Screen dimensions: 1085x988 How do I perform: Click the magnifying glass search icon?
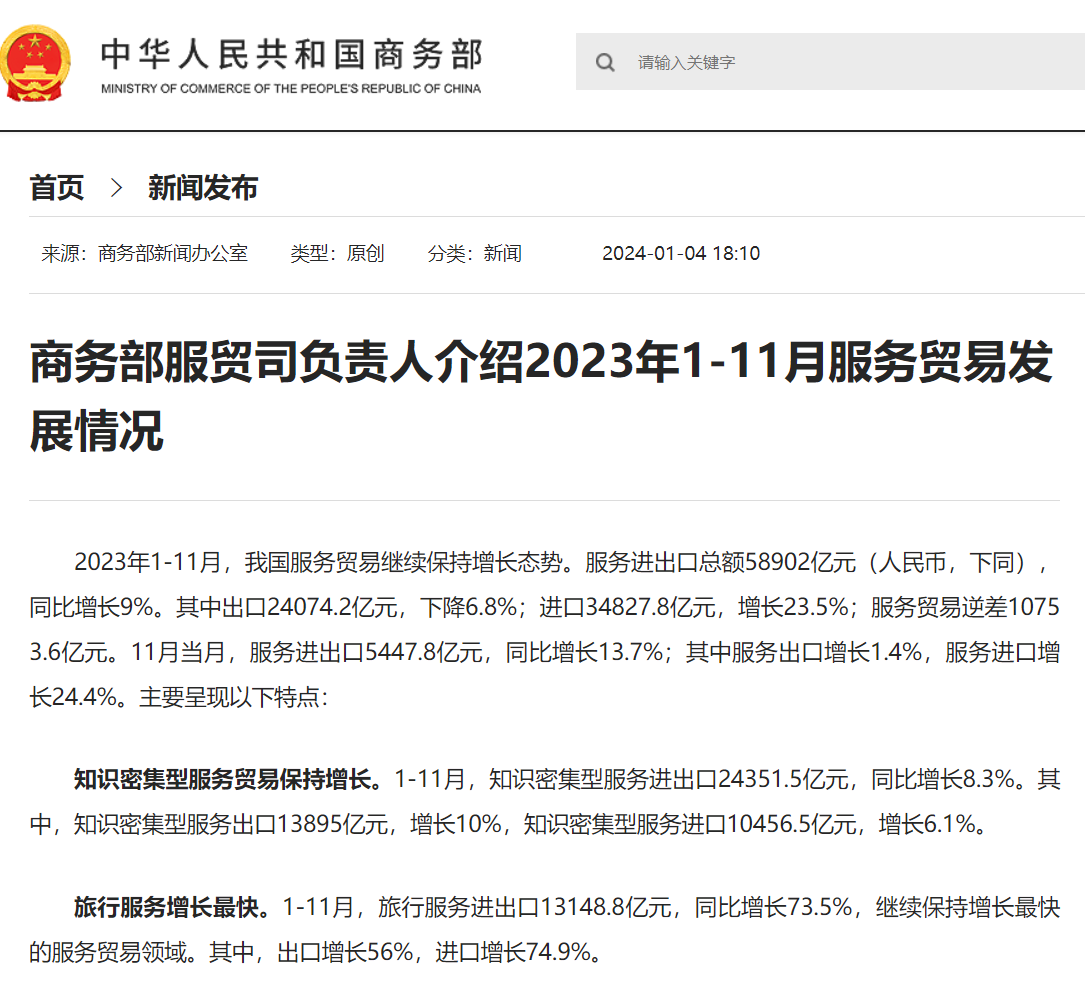click(x=605, y=62)
